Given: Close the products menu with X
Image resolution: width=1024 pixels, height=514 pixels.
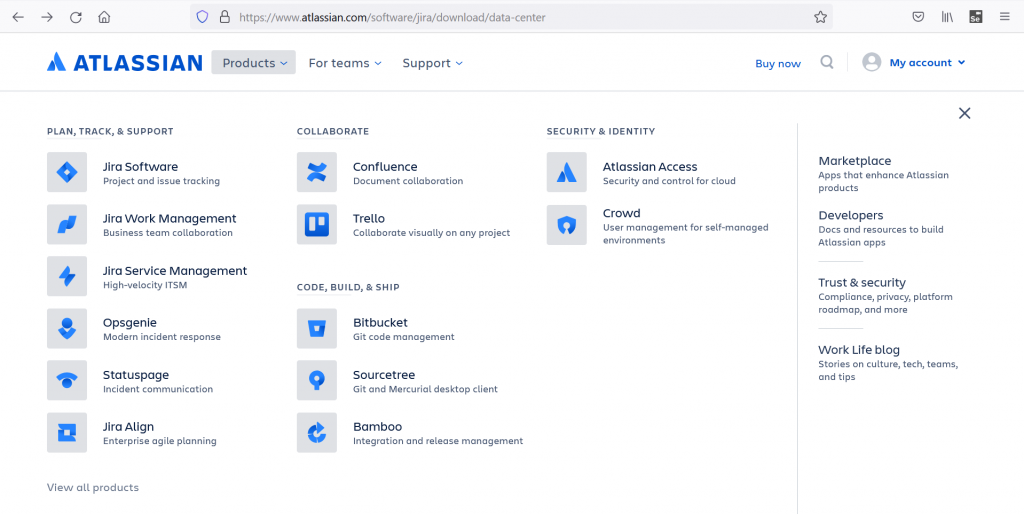Looking at the screenshot, I should coord(964,113).
